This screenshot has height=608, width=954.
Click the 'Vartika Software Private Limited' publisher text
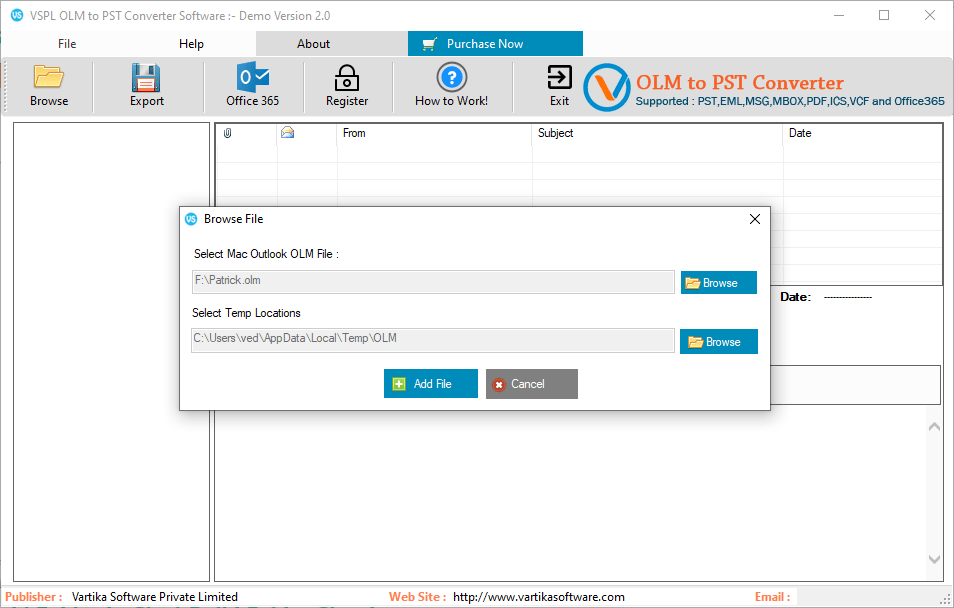(155, 597)
